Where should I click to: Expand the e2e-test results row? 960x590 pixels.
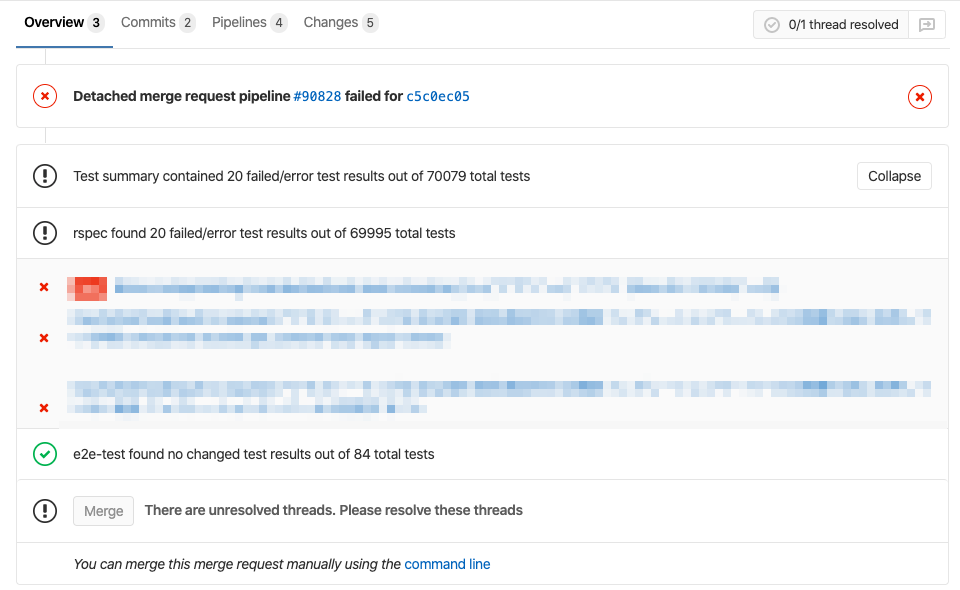(253, 454)
